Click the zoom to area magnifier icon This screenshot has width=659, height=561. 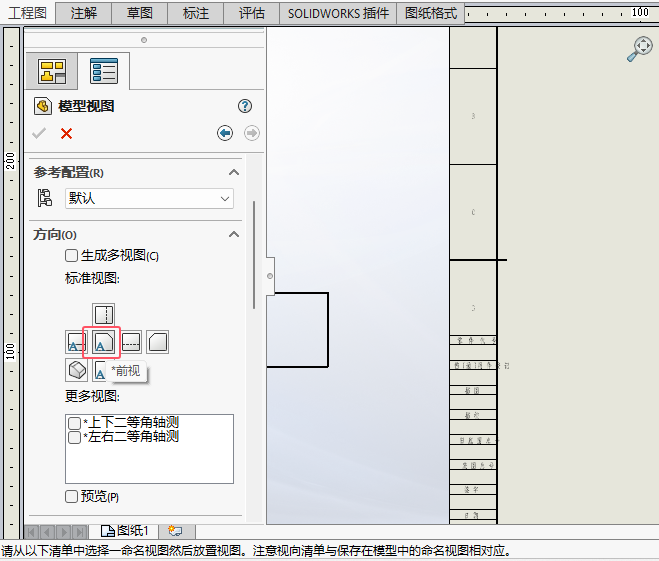[640, 49]
